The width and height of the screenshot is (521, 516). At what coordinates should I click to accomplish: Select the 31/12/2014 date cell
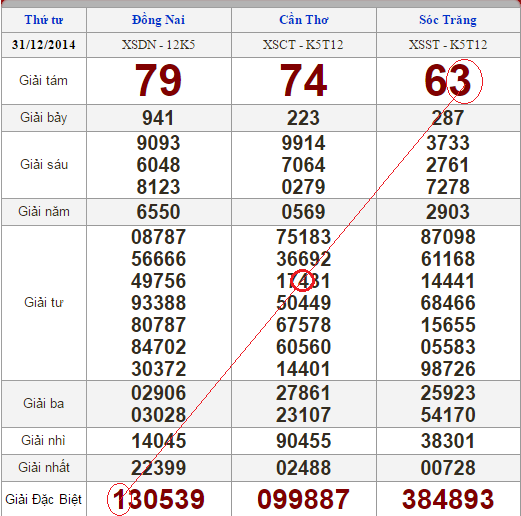(x=44, y=45)
